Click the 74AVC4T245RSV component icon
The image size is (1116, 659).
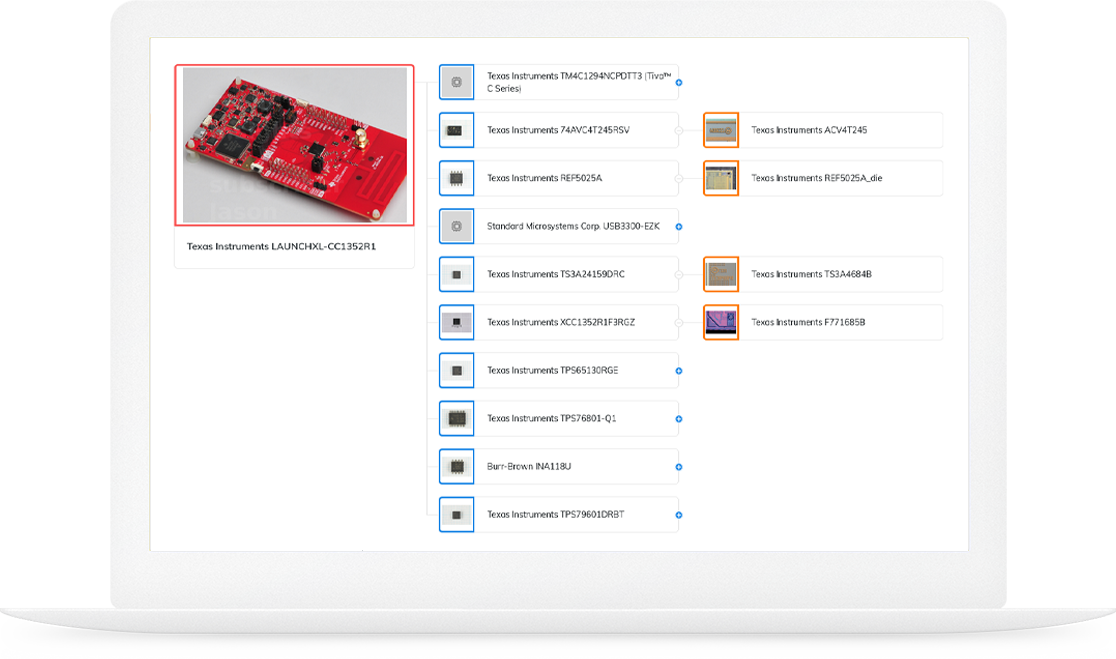457,130
